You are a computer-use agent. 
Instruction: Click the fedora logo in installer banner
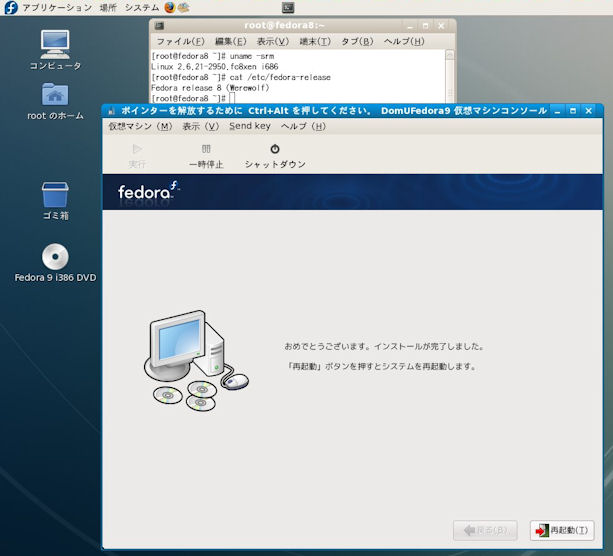point(148,191)
